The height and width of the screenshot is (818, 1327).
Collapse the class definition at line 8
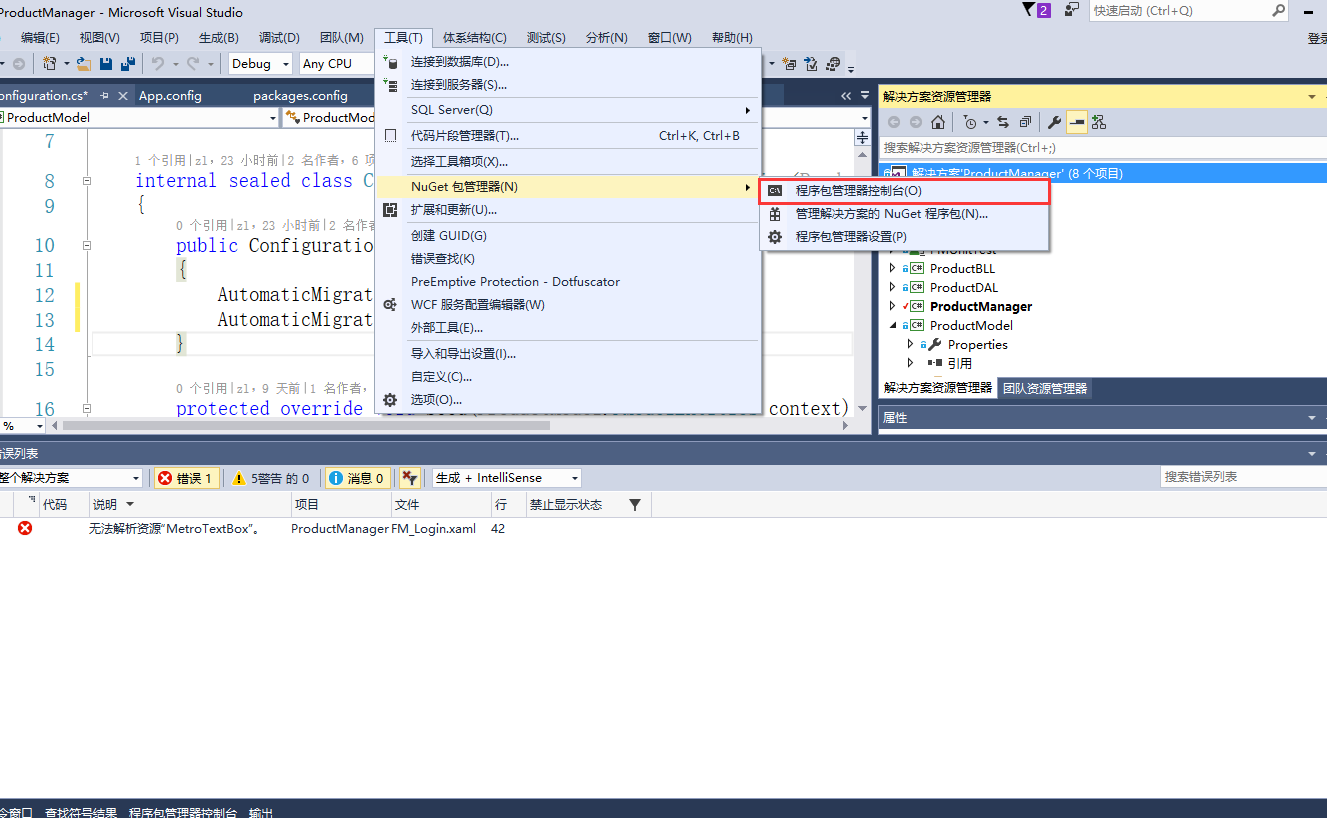[87, 181]
